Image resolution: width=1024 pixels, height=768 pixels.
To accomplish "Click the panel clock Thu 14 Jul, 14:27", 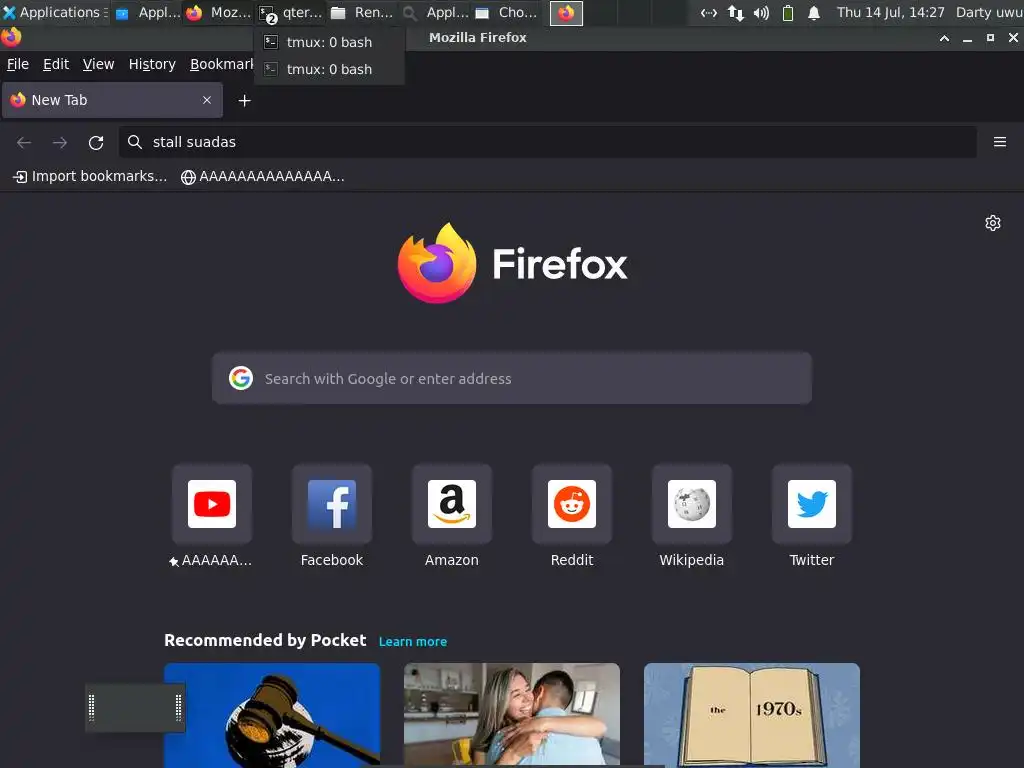I will pos(891,12).
